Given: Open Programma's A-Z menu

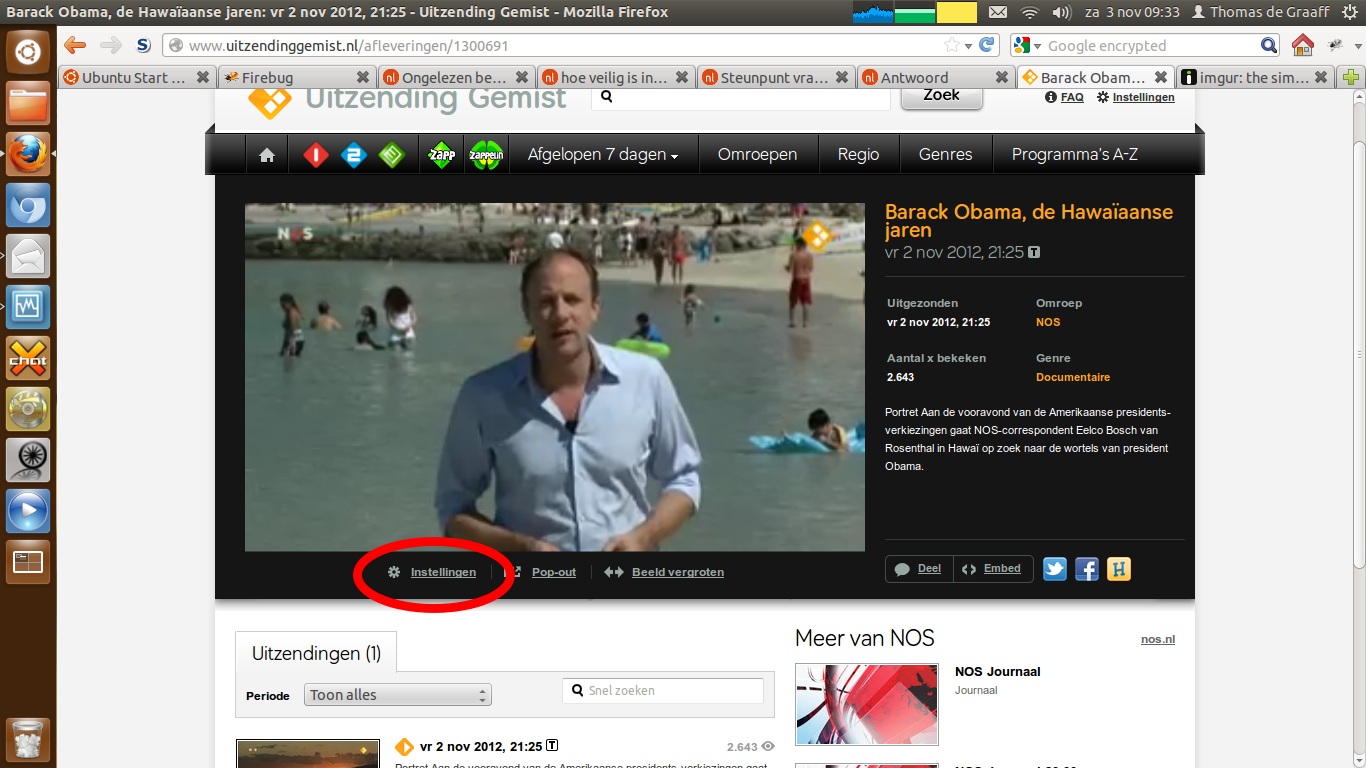Looking at the screenshot, I should pos(1075,155).
